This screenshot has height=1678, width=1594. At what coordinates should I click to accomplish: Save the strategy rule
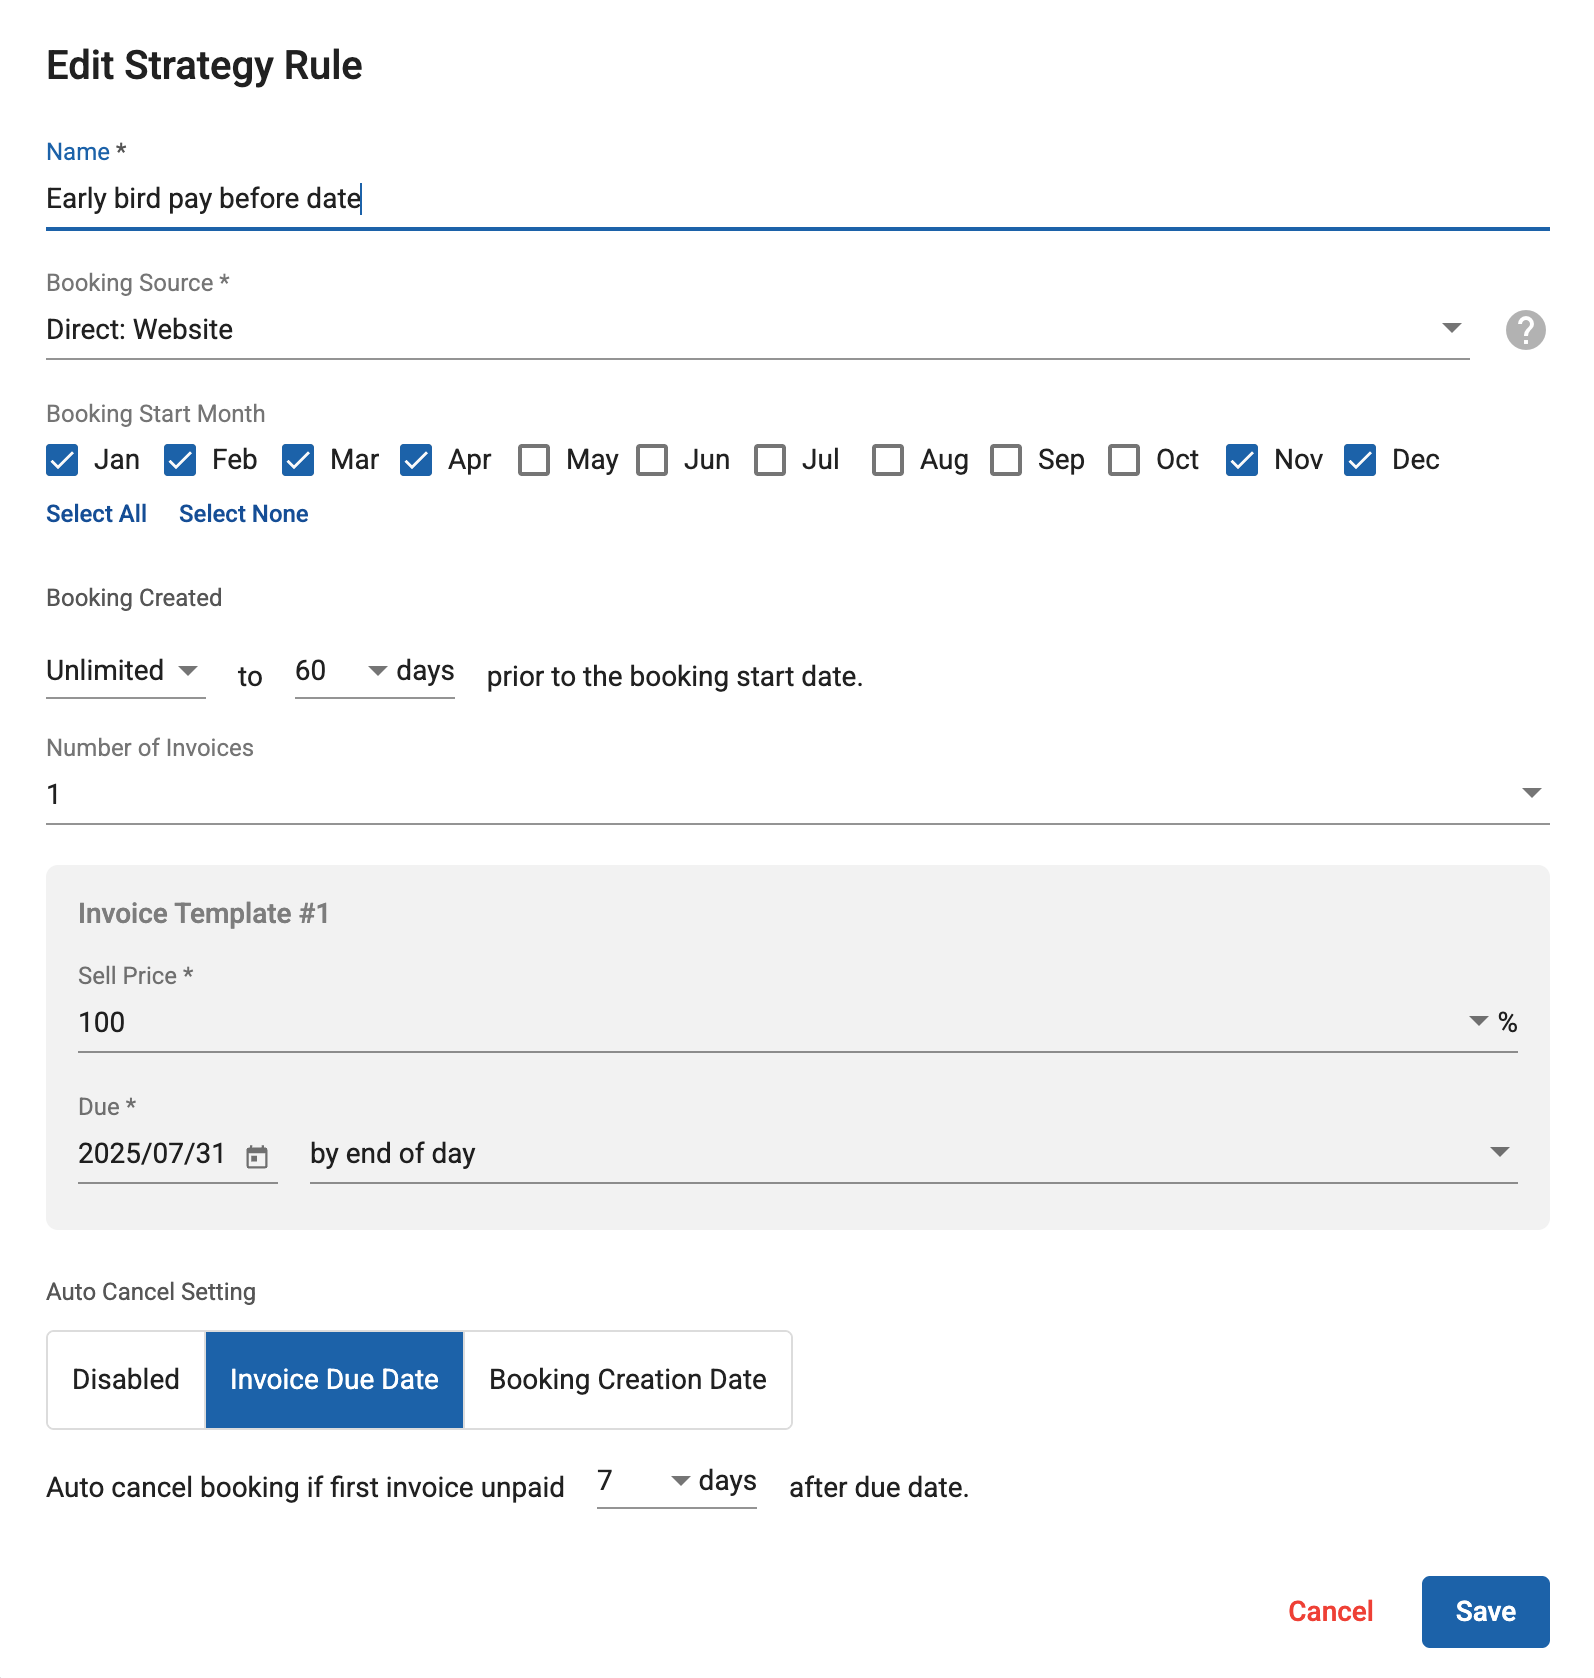pyautogui.click(x=1484, y=1611)
